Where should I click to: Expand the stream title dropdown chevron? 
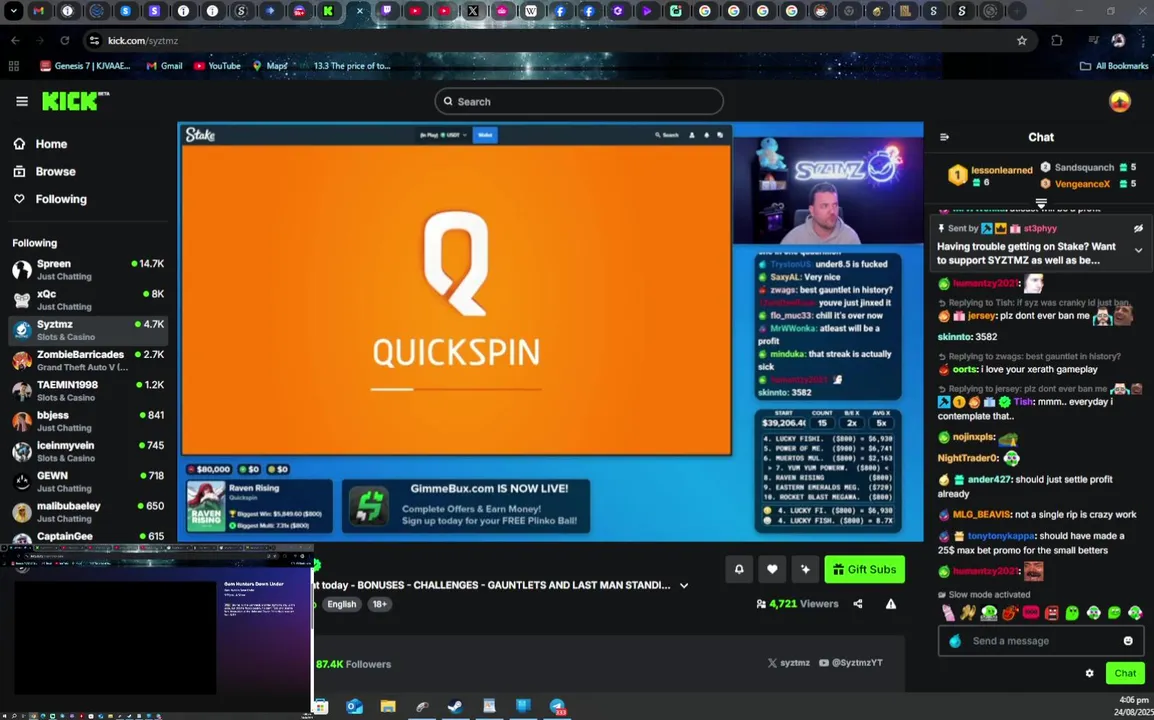[x=684, y=585]
